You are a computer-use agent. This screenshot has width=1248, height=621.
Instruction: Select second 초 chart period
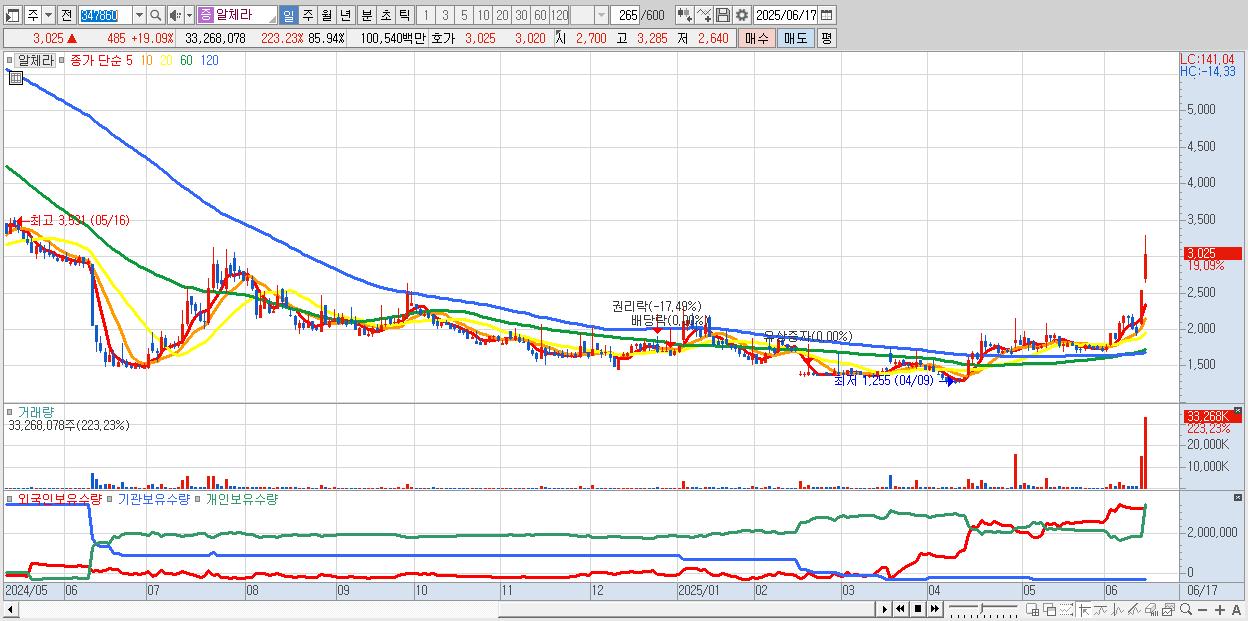(x=385, y=15)
